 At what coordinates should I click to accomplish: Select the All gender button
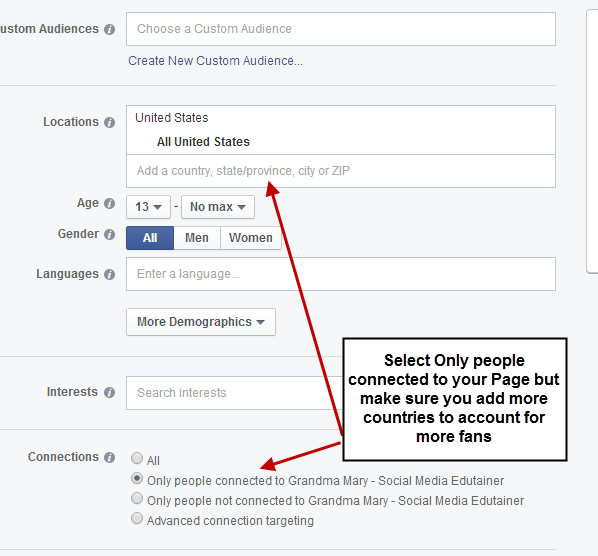pyautogui.click(x=150, y=238)
